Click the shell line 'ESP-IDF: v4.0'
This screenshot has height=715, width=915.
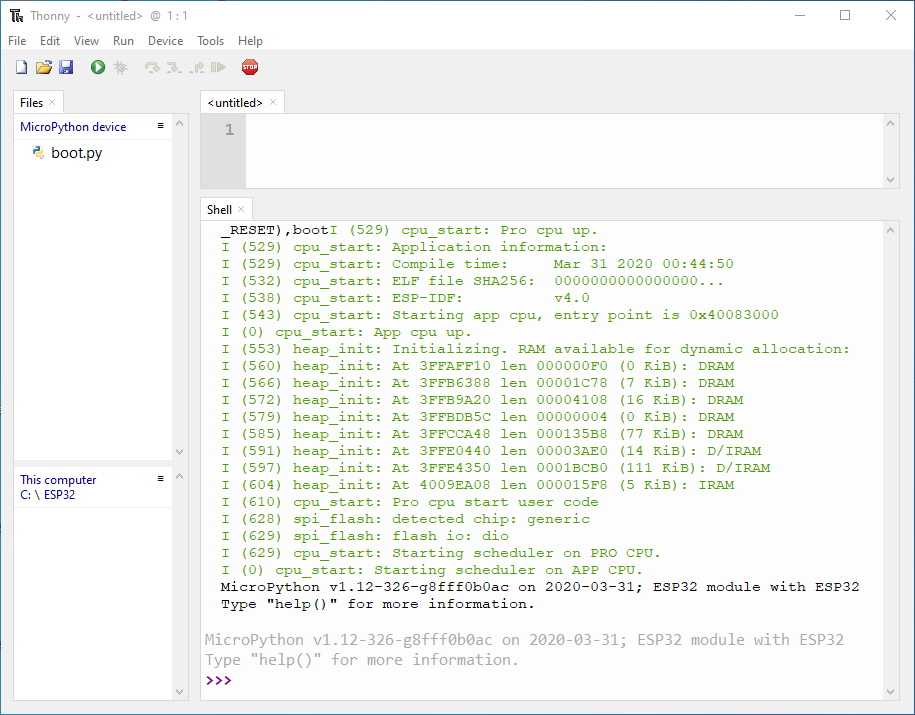tap(405, 298)
